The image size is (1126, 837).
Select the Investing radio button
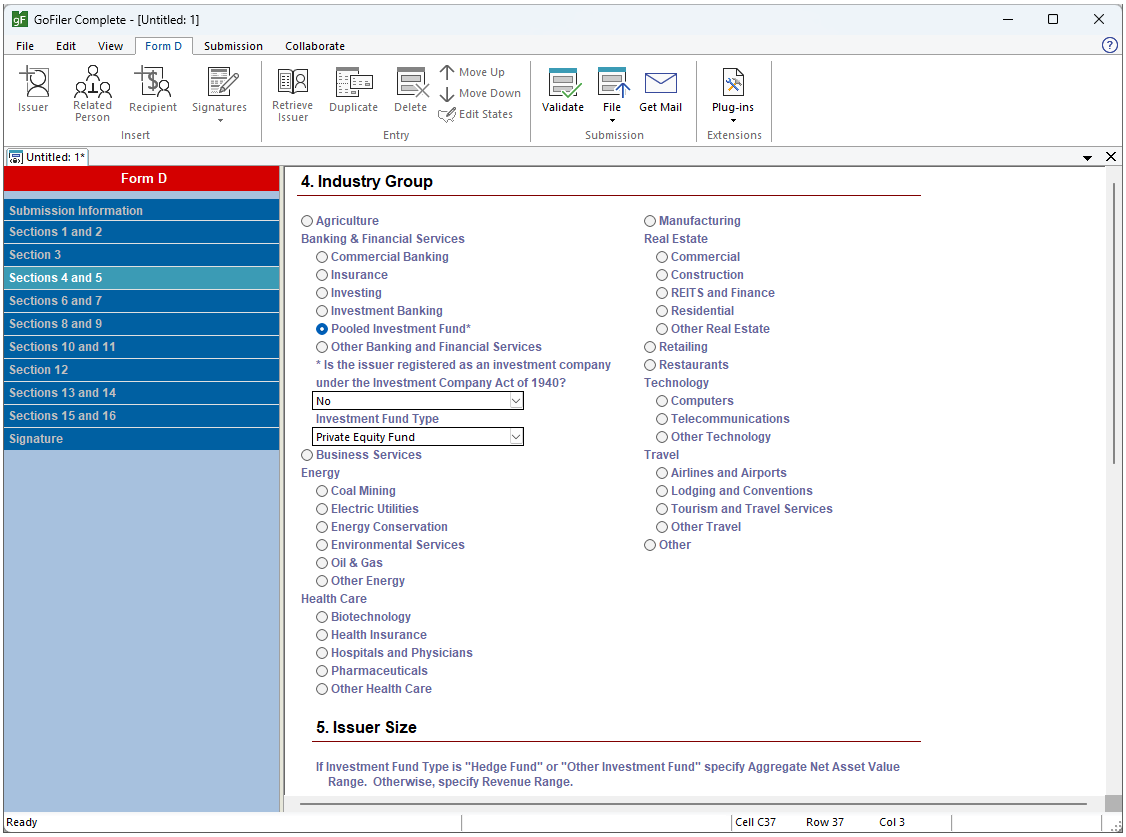(322, 293)
